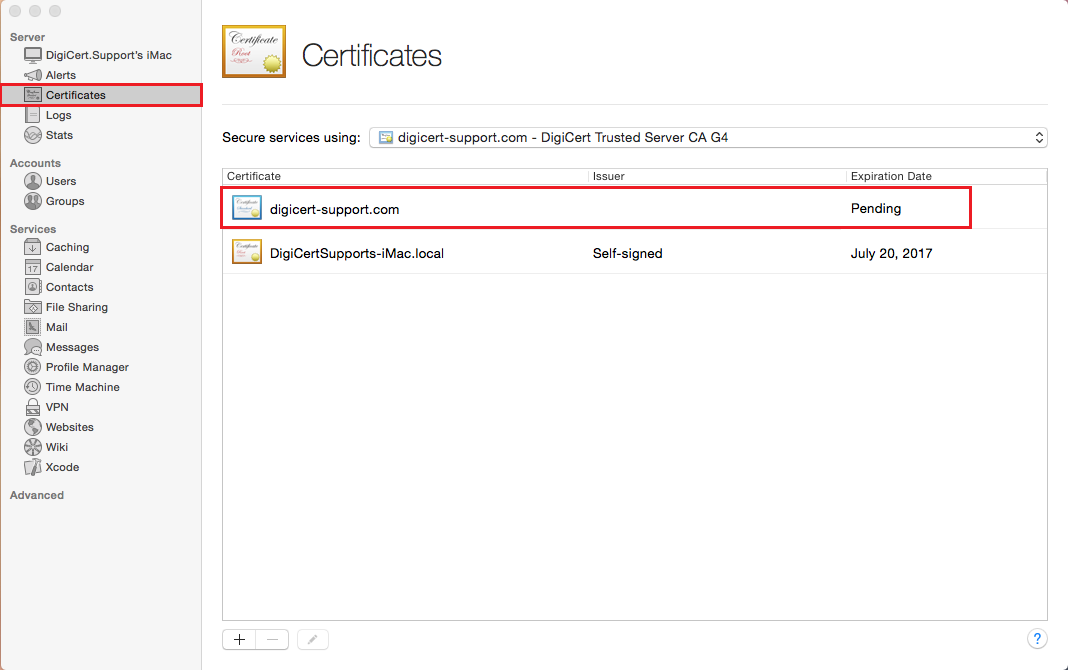Select the Caching service icon
The height and width of the screenshot is (670, 1068).
point(33,247)
